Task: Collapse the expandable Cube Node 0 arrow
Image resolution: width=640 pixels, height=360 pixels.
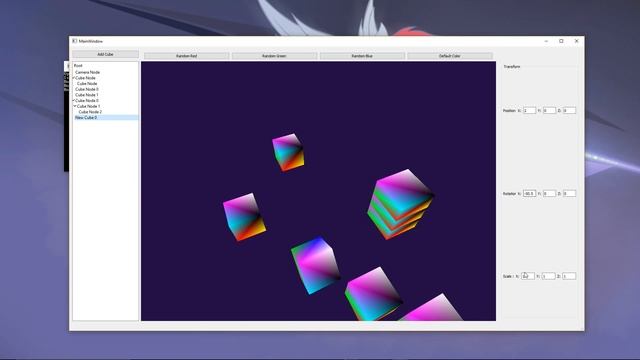Action: click(74, 100)
